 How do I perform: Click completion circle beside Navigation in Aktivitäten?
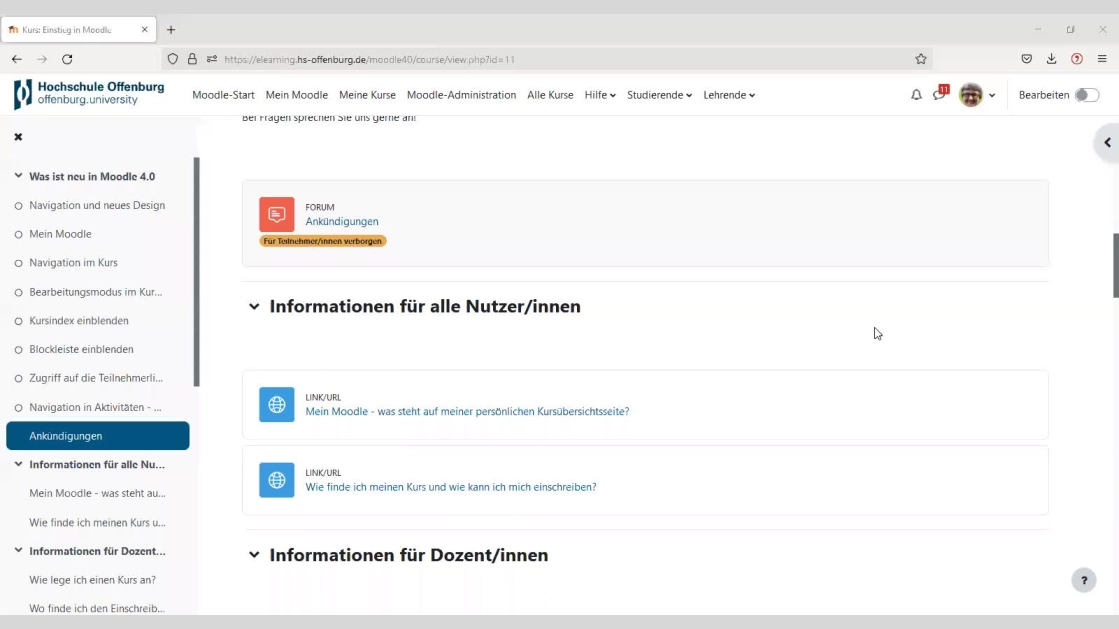pyautogui.click(x=19, y=408)
